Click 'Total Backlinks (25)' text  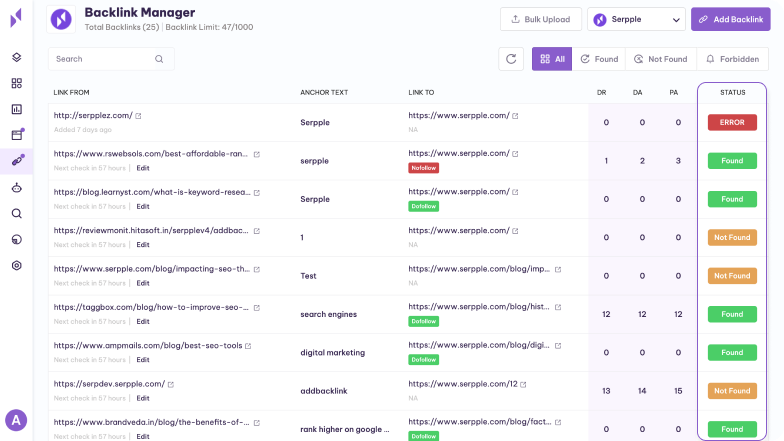122,27
